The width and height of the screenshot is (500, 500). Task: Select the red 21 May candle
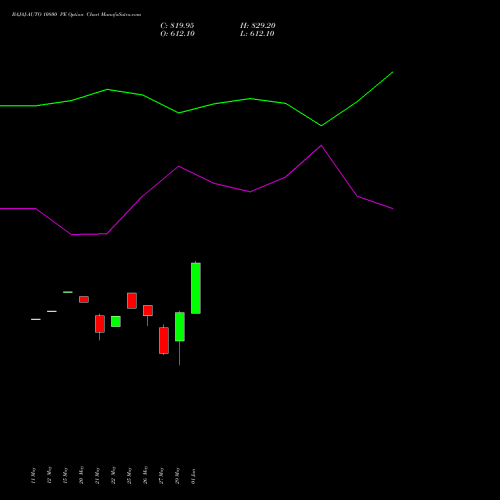pyautogui.click(x=100, y=324)
